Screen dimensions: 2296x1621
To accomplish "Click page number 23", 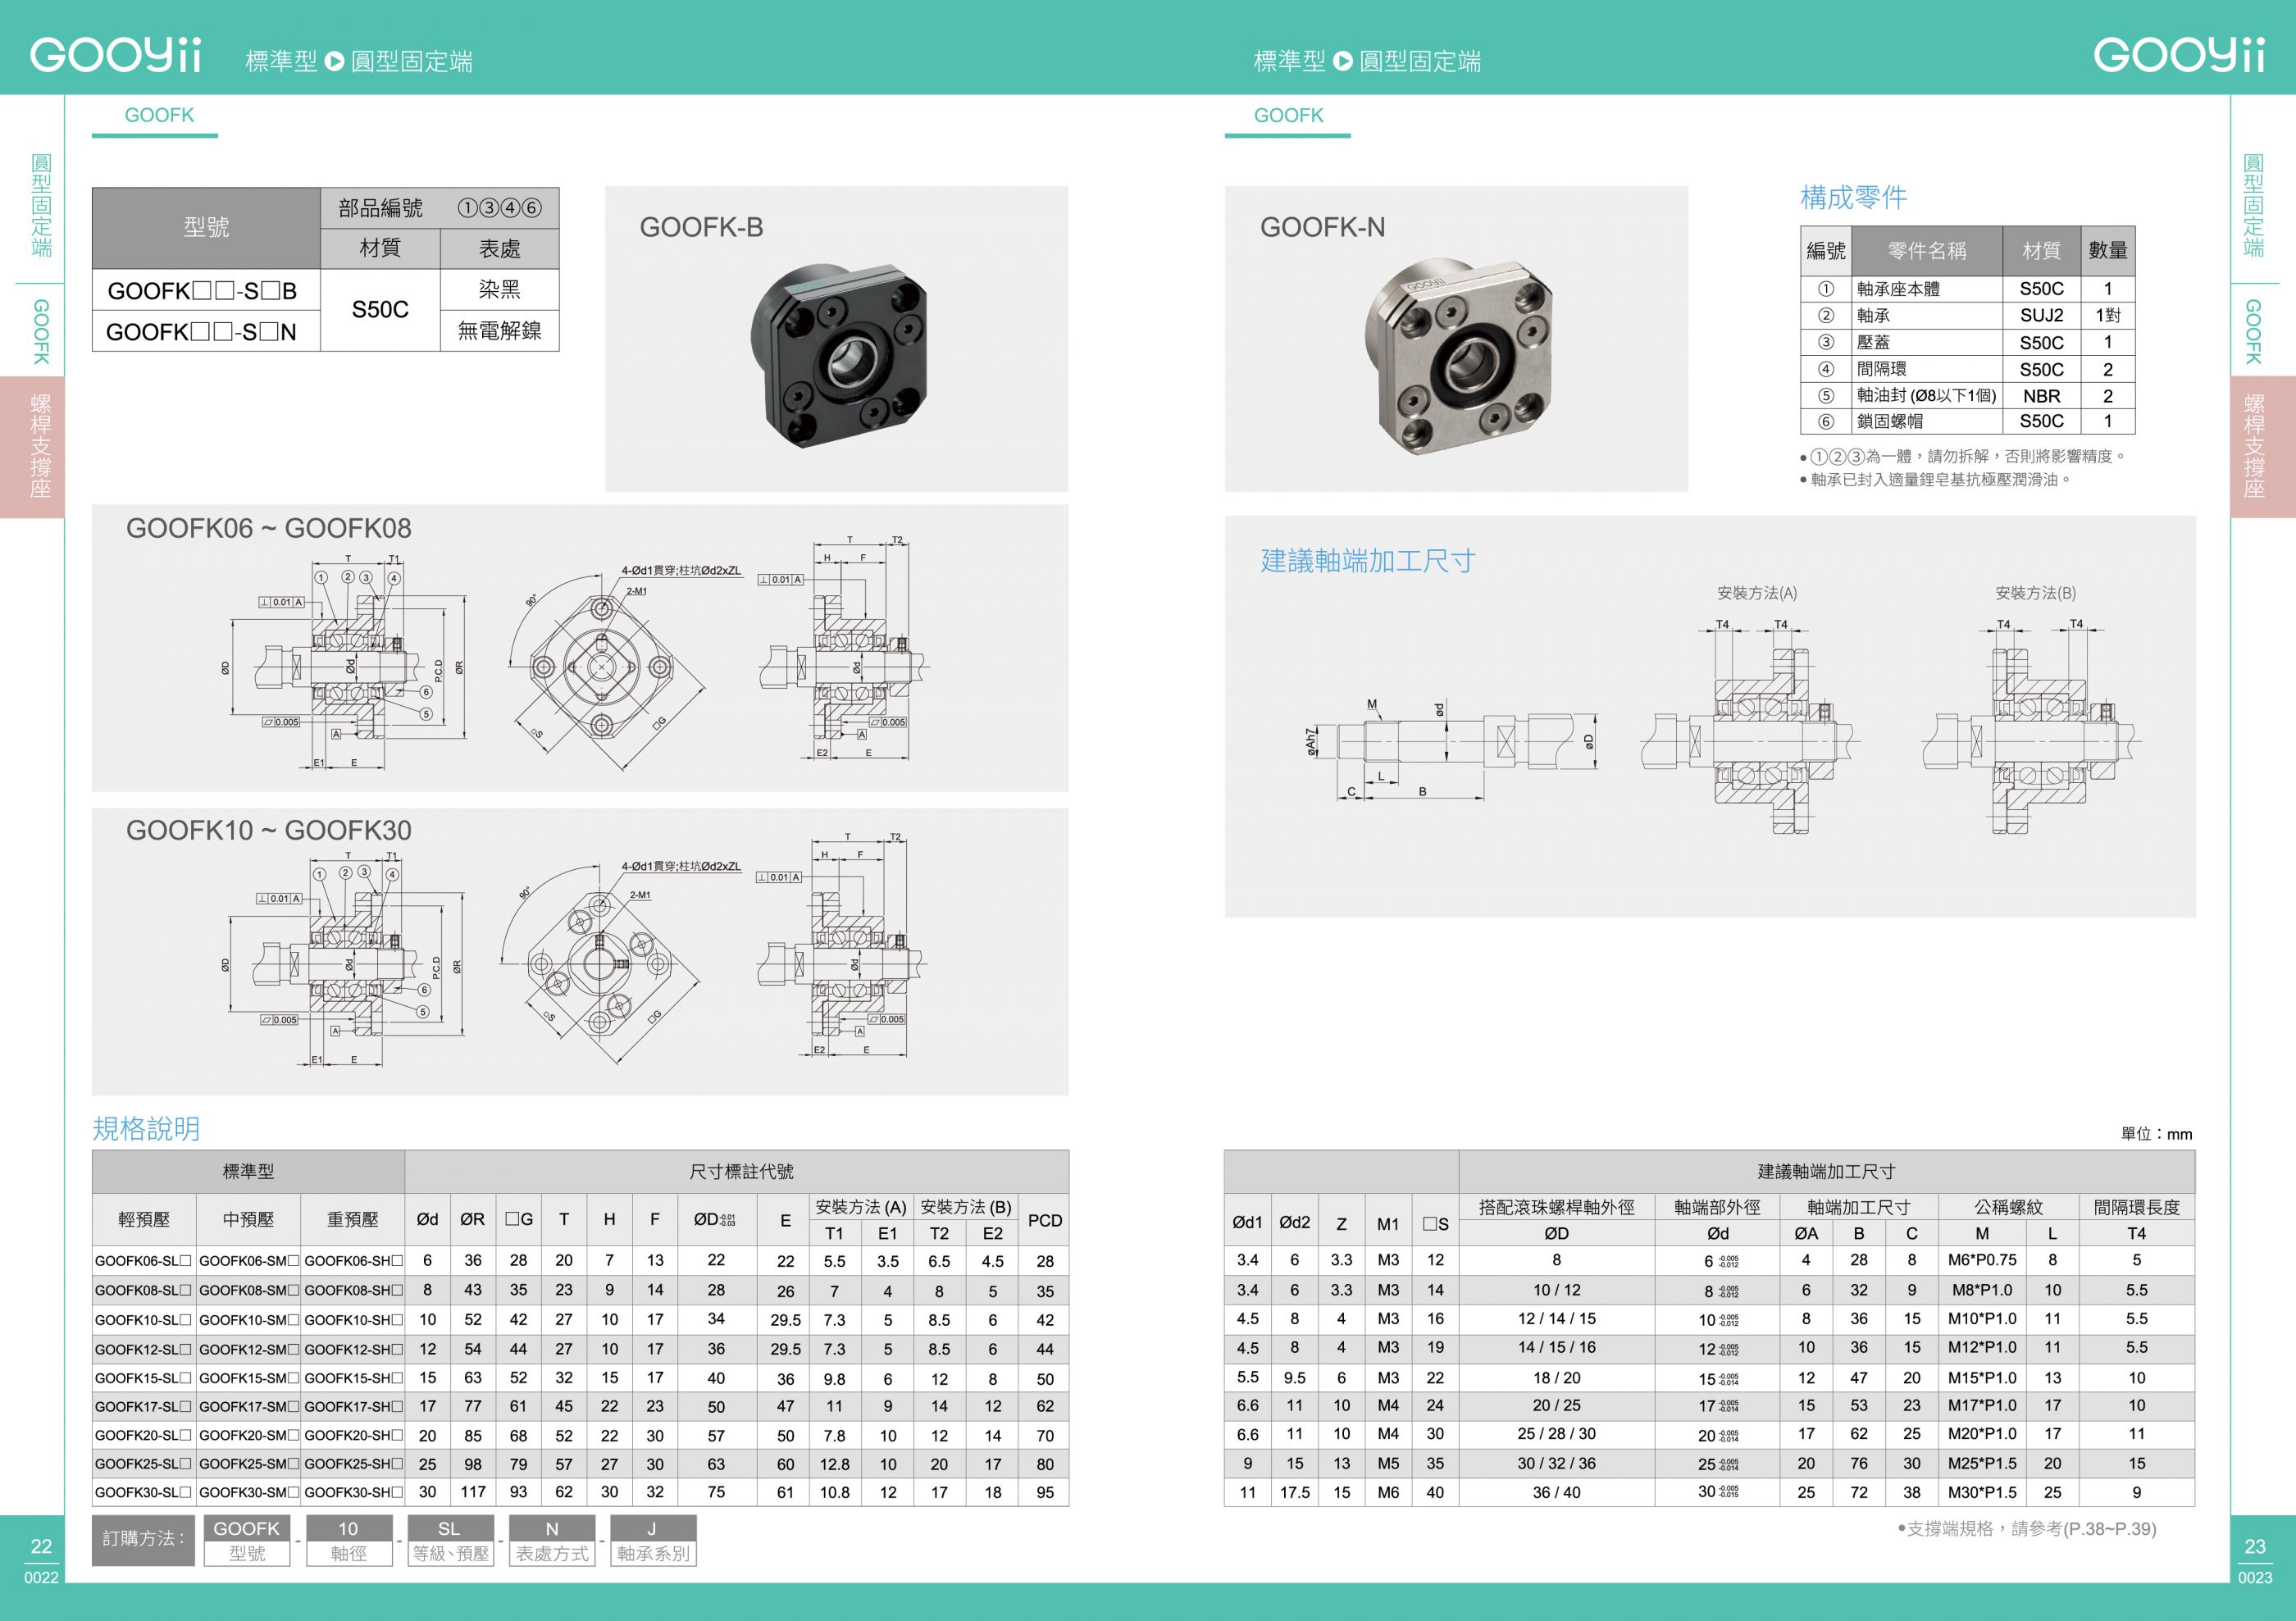I will click(2255, 1547).
